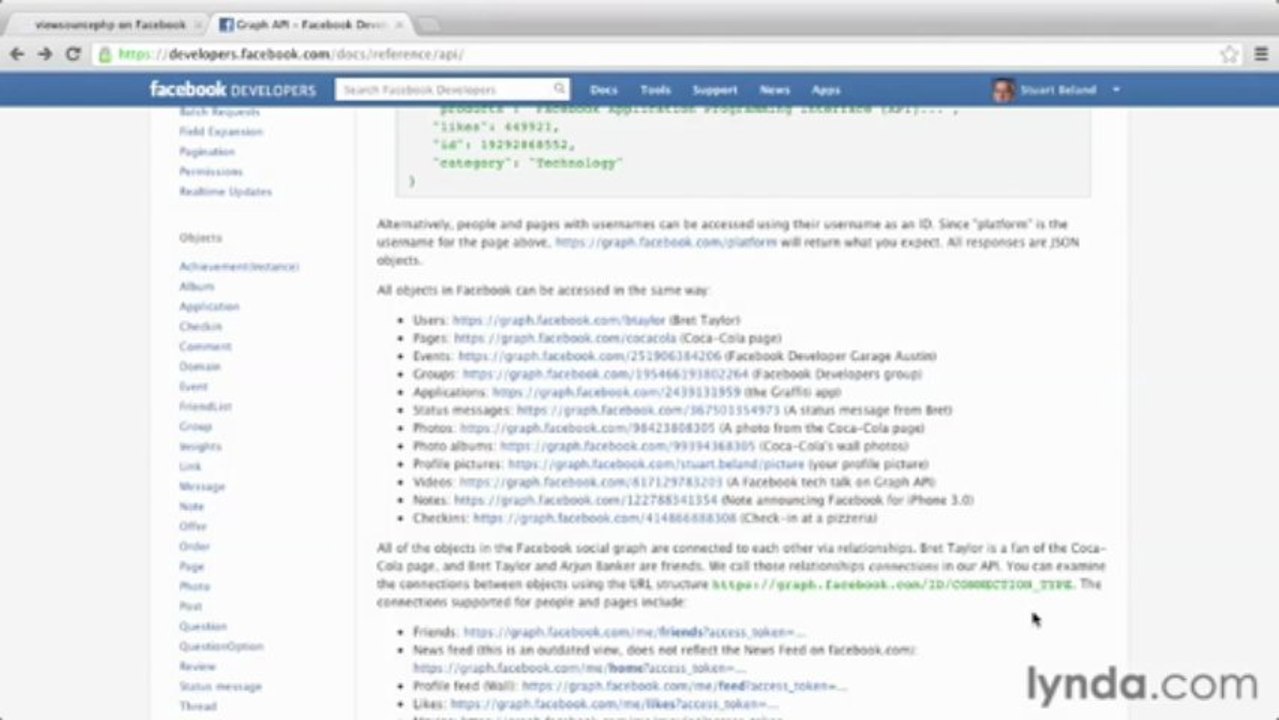Open the Question object link
Screen dimensions: 1279x720
click(203, 627)
